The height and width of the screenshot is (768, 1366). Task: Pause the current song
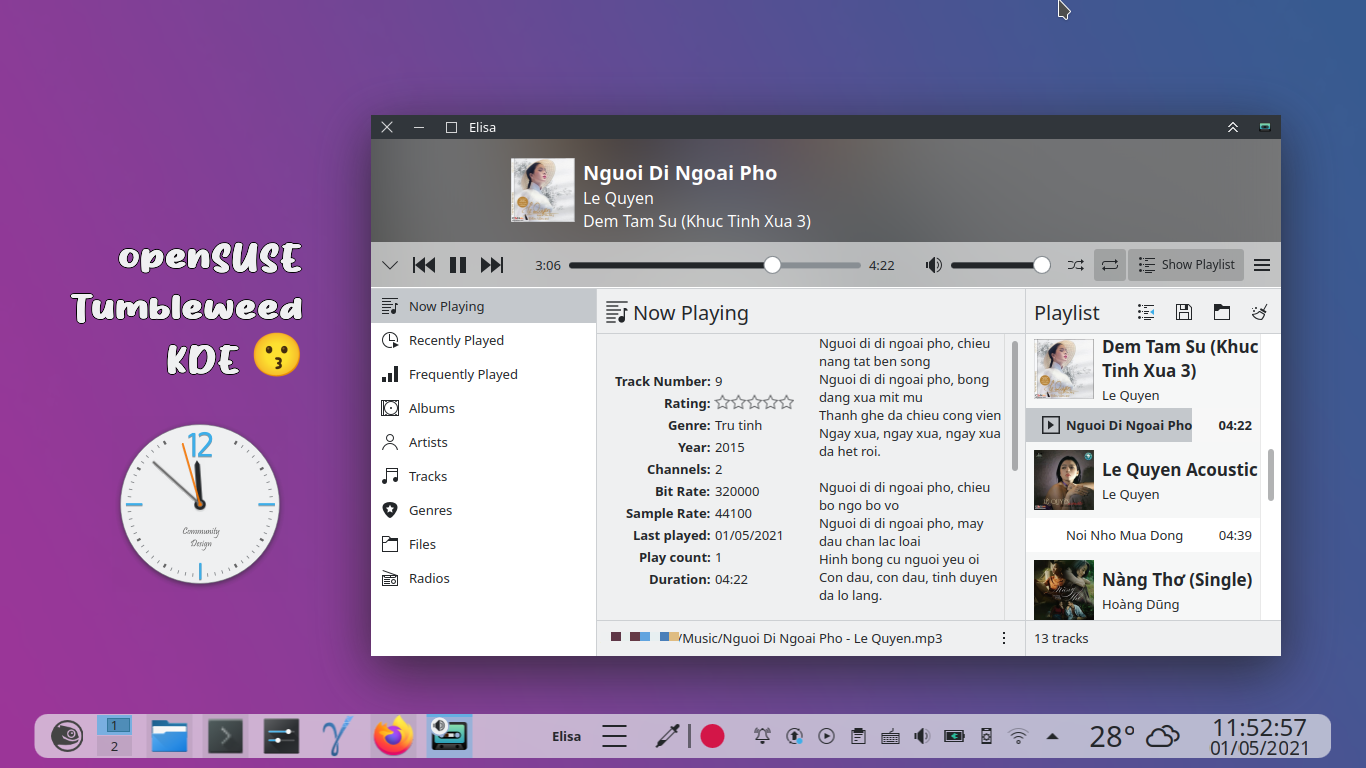(458, 265)
